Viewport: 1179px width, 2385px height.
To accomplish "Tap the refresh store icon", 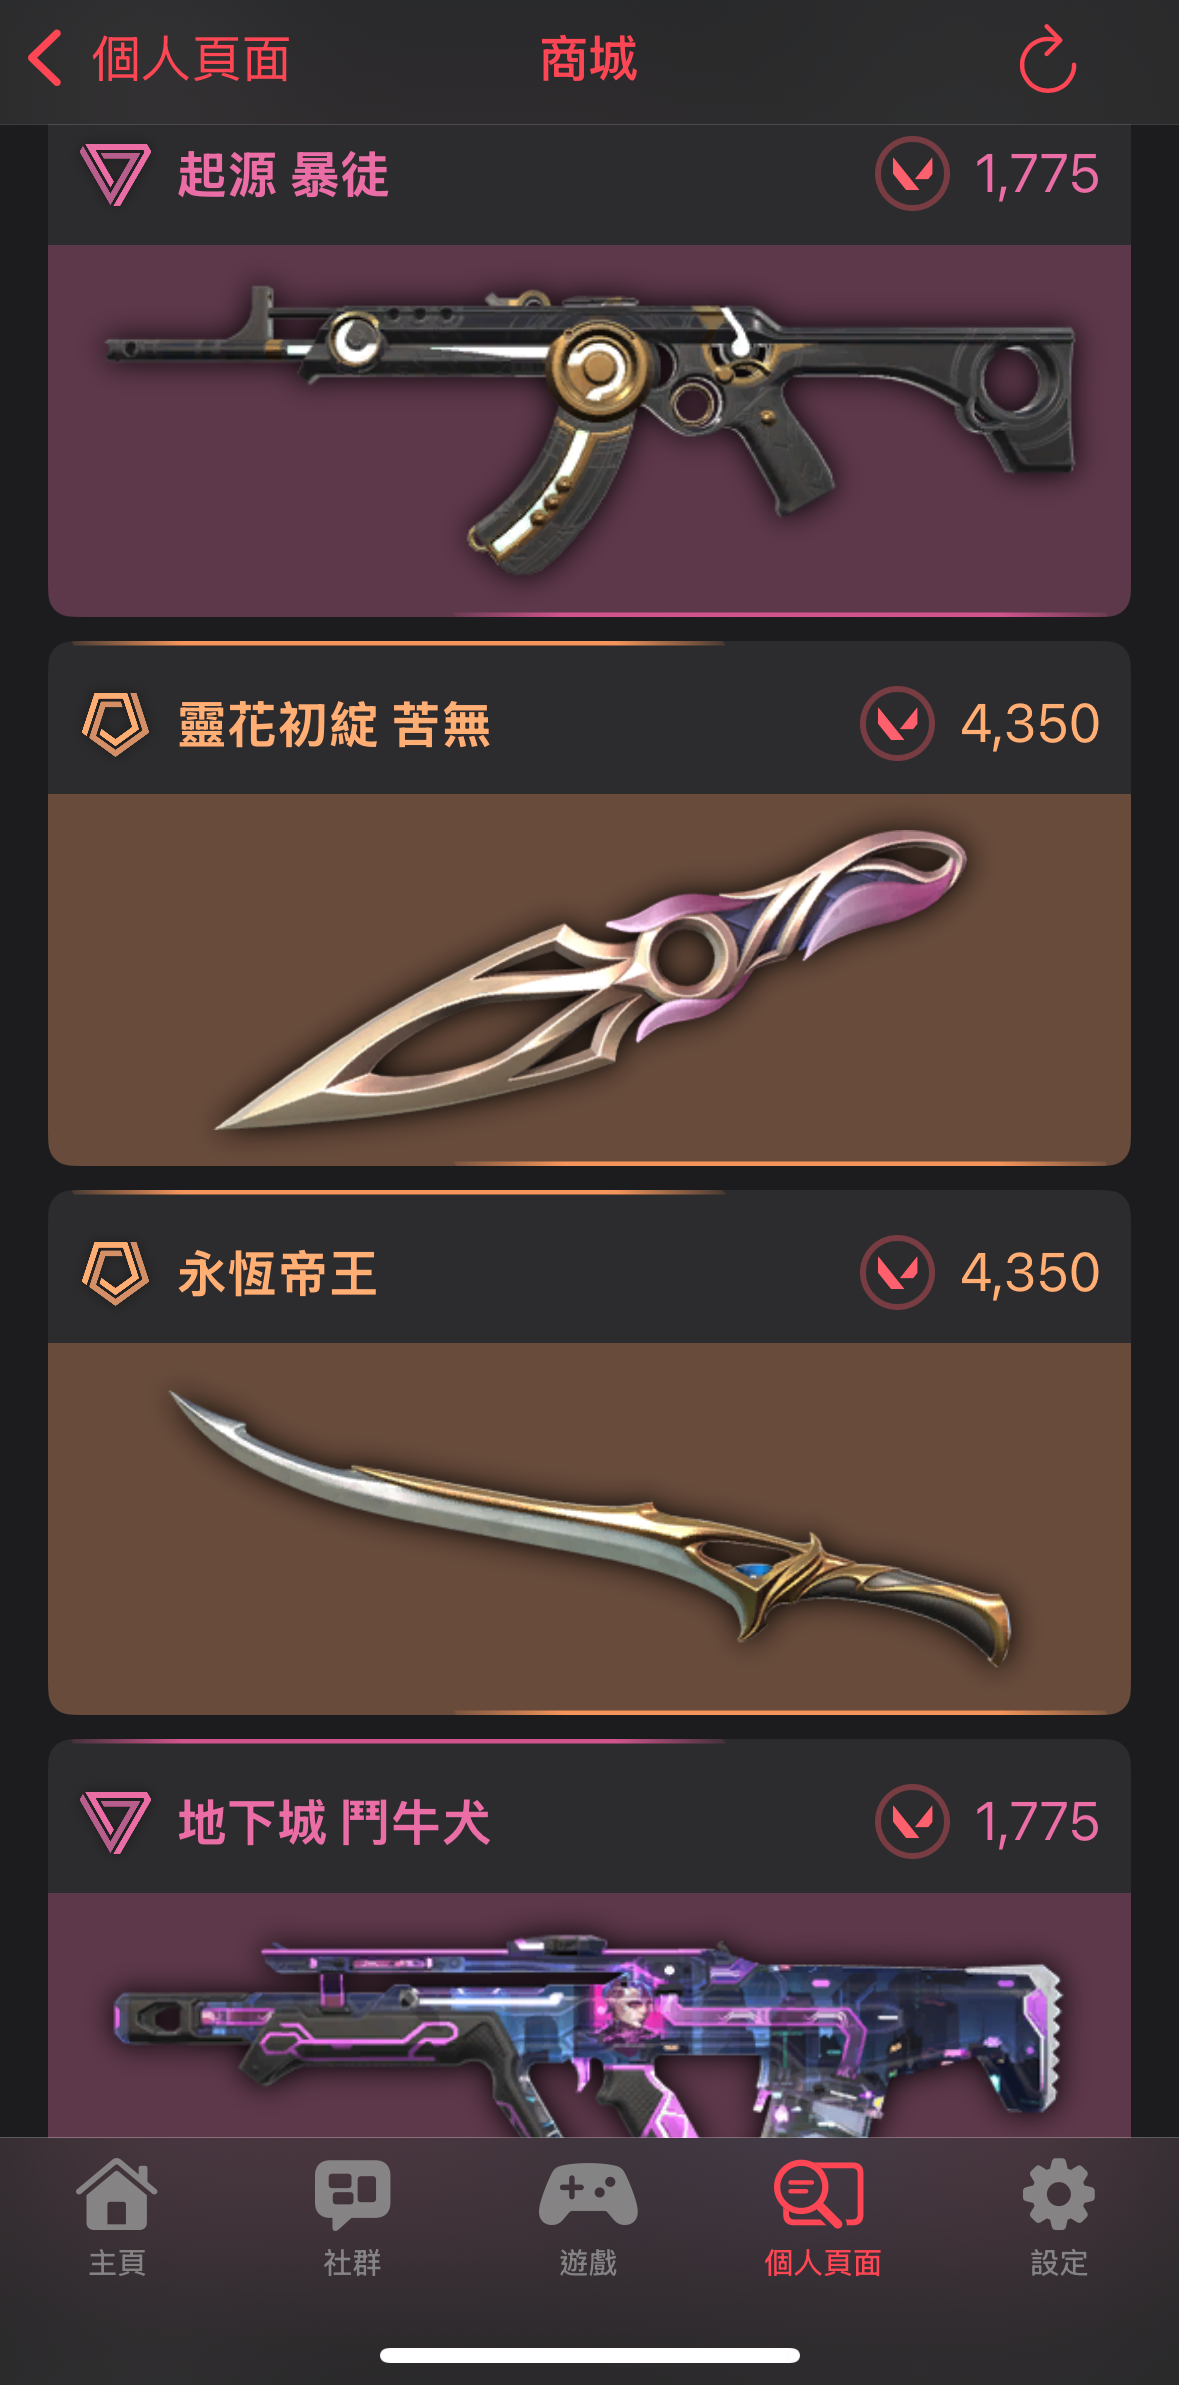I will click(x=1047, y=60).
